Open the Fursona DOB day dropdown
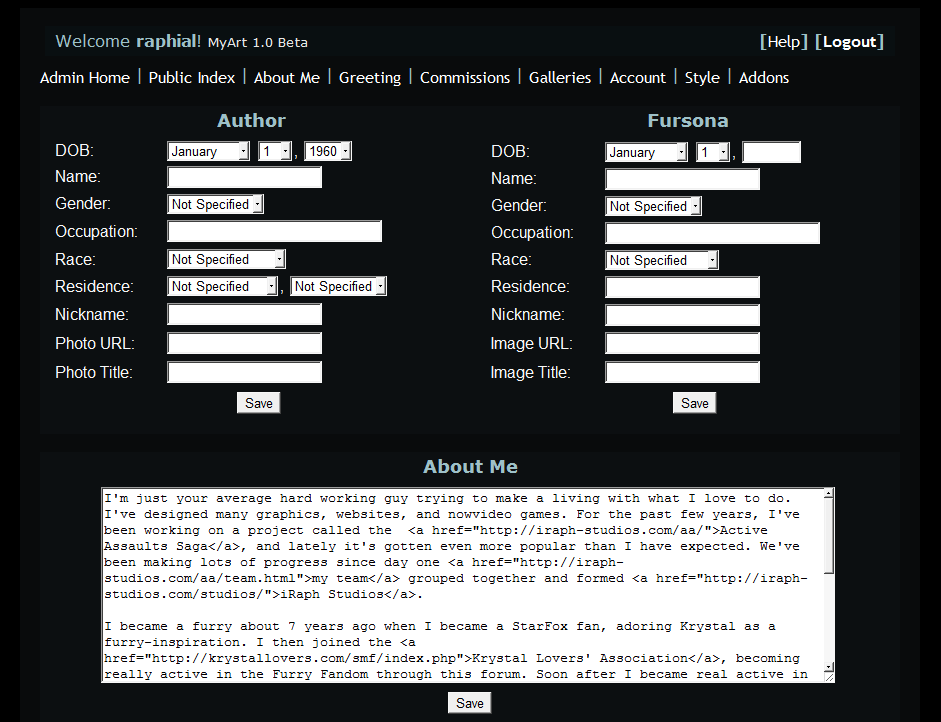 (x=714, y=152)
